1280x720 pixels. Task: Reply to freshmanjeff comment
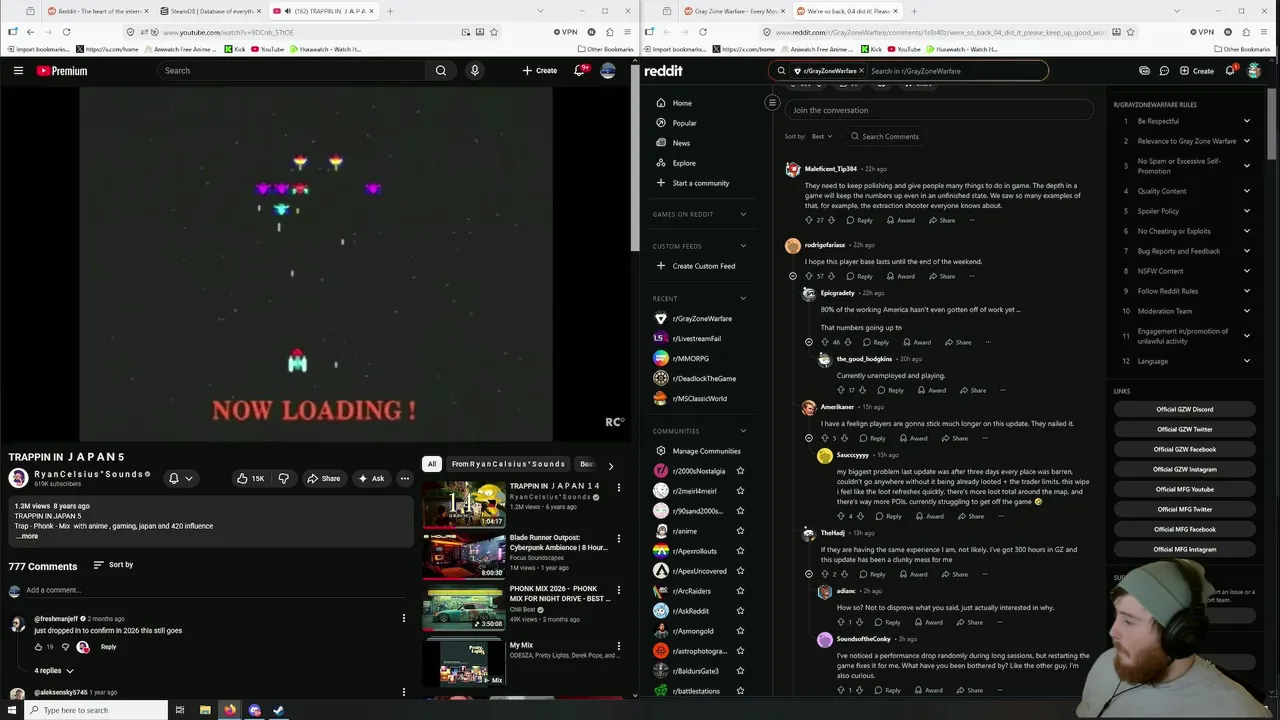pos(108,647)
